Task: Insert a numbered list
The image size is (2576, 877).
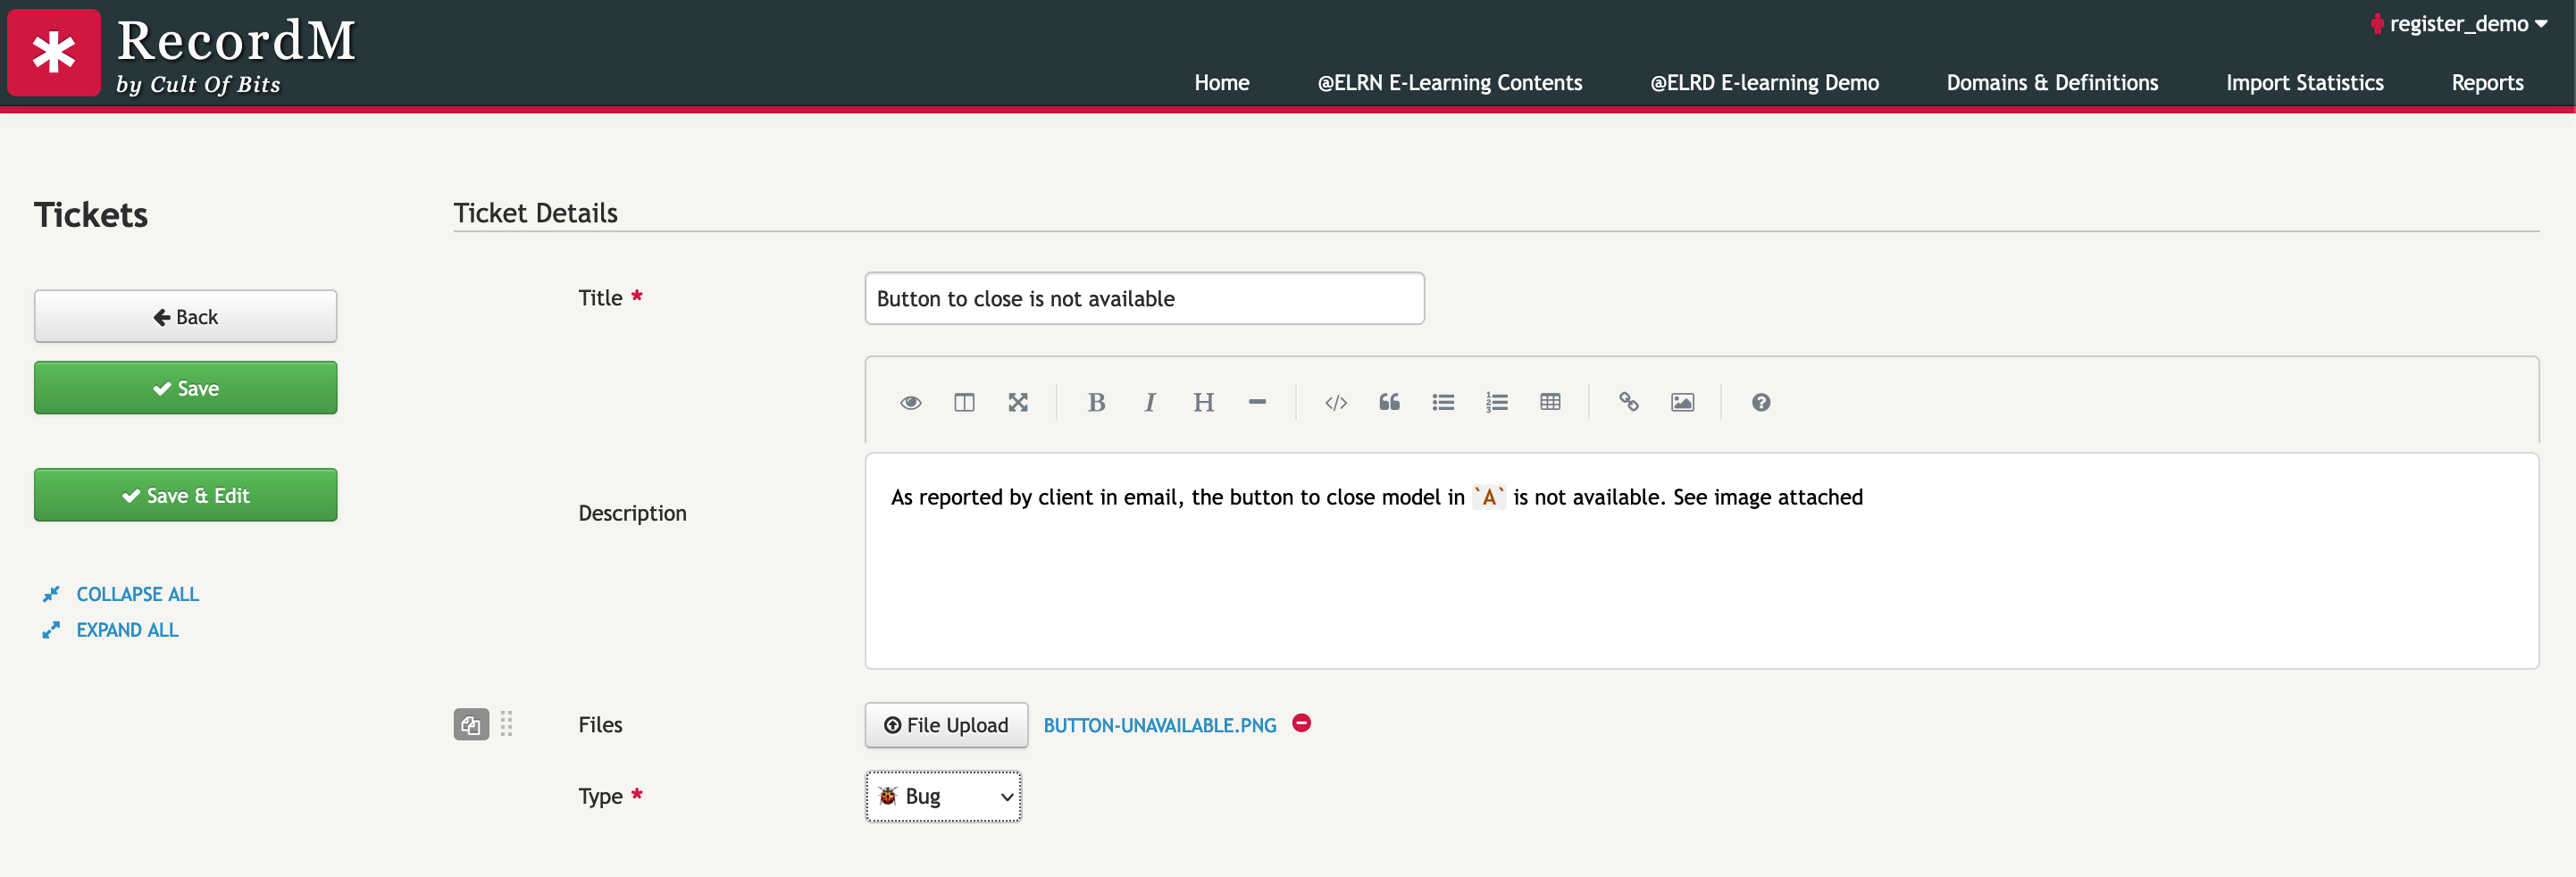Action: 1496,402
